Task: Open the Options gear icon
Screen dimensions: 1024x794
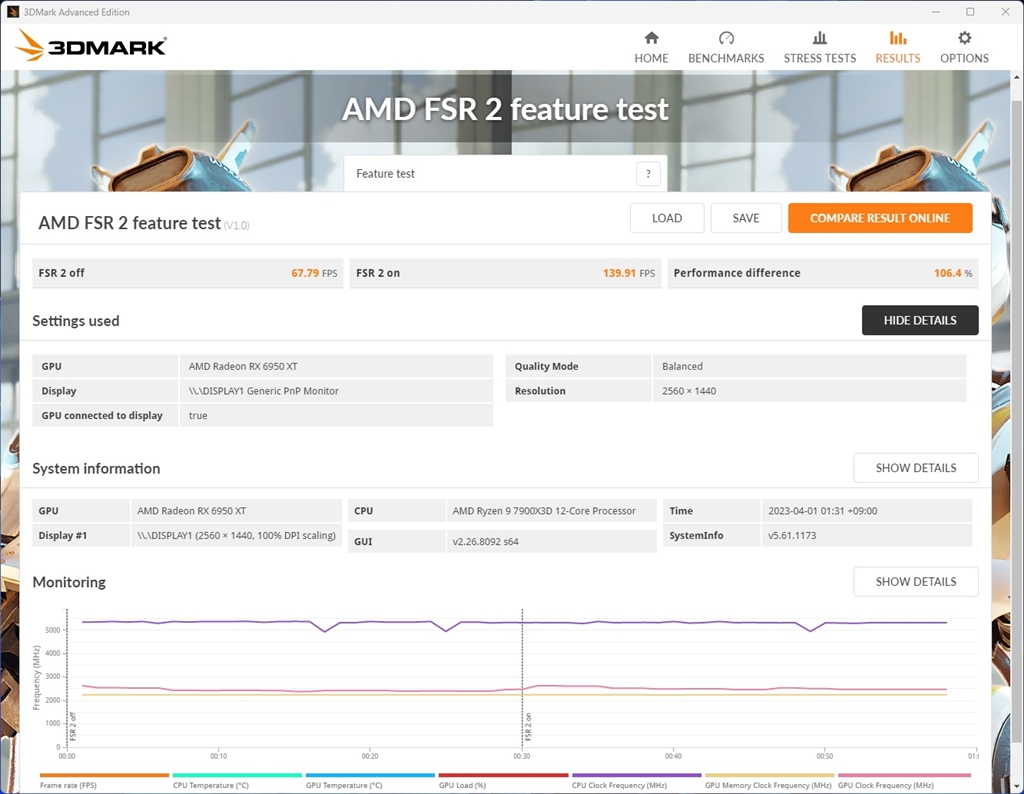Action: [965, 38]
